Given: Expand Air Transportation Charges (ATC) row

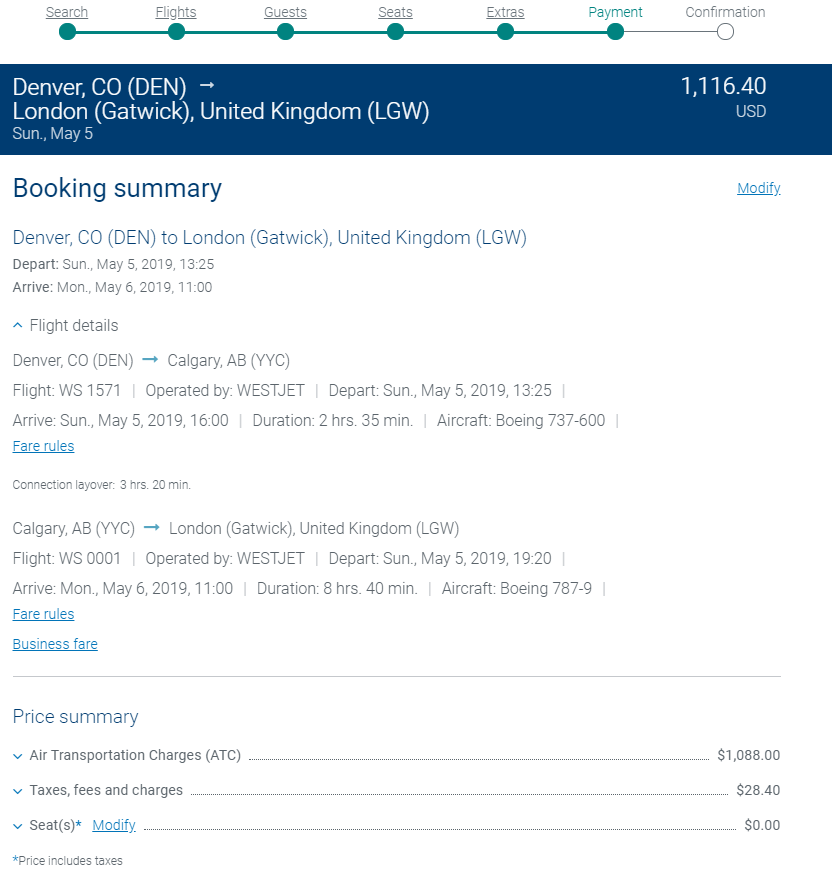Looking at the screenshot, I should point(18,756).
